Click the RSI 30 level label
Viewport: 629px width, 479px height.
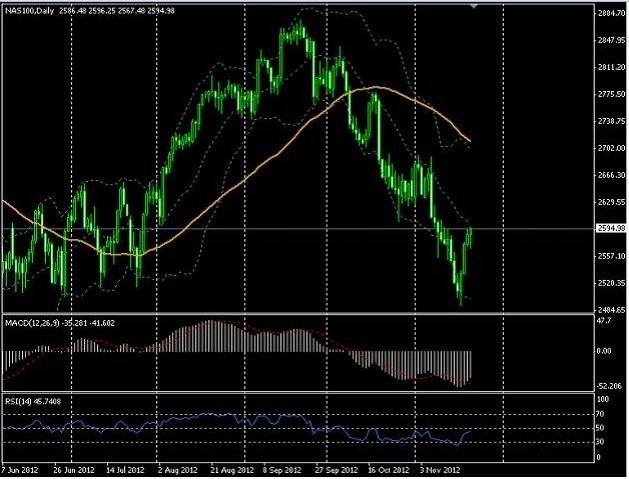pos(601,442)
